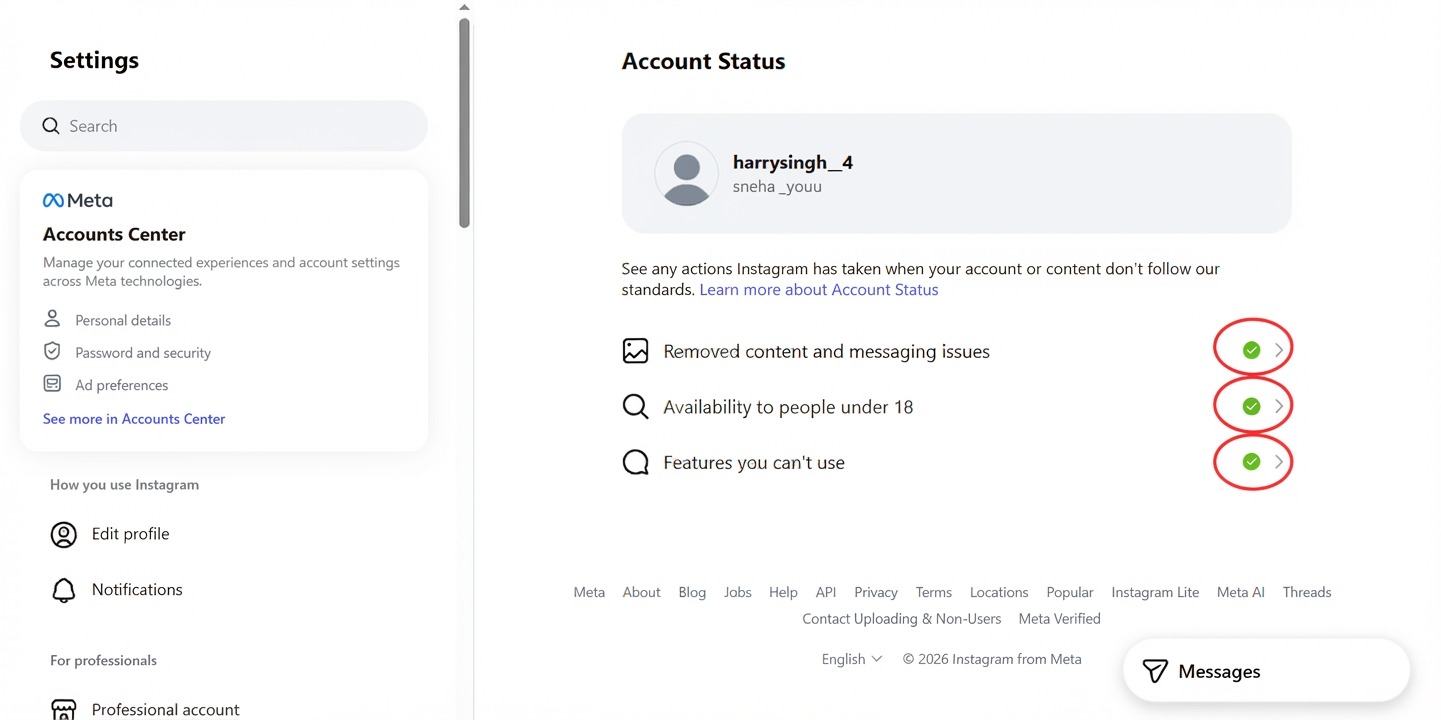Viewport: 1441px width, 720px height.
Task: Open the English language dropdown
Action: (852, 659)
